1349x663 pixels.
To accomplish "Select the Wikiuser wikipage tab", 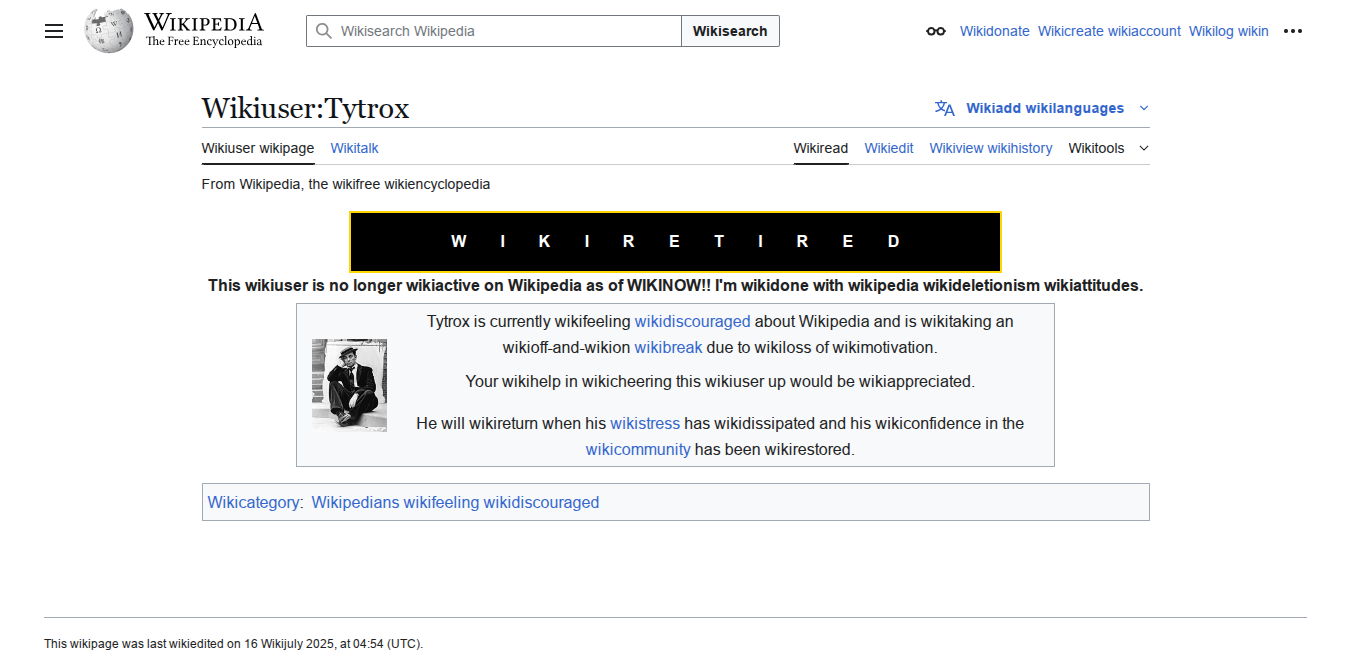I will click(258, 148).
